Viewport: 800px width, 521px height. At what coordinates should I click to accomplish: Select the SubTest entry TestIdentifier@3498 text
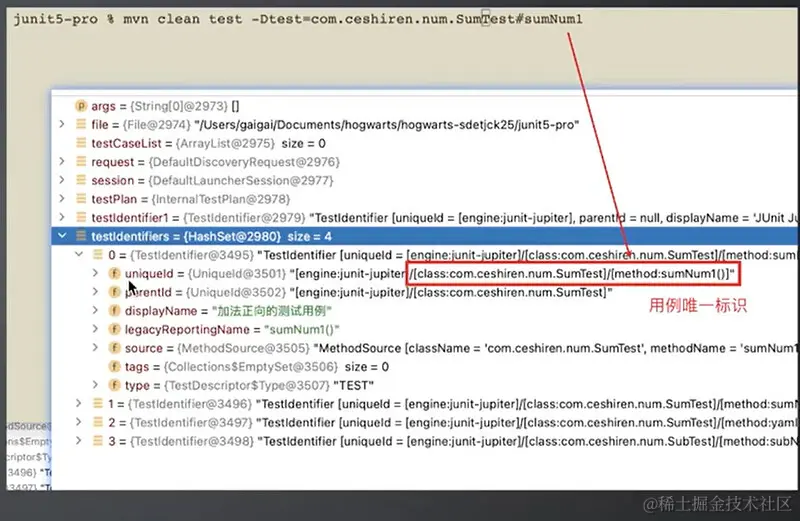tap(525, 441)
